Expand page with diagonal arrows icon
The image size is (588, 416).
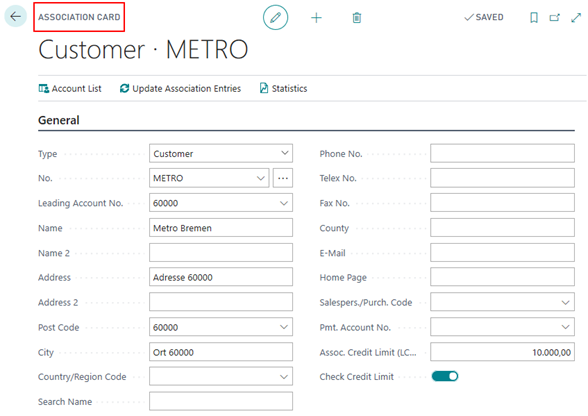(576, 17)
